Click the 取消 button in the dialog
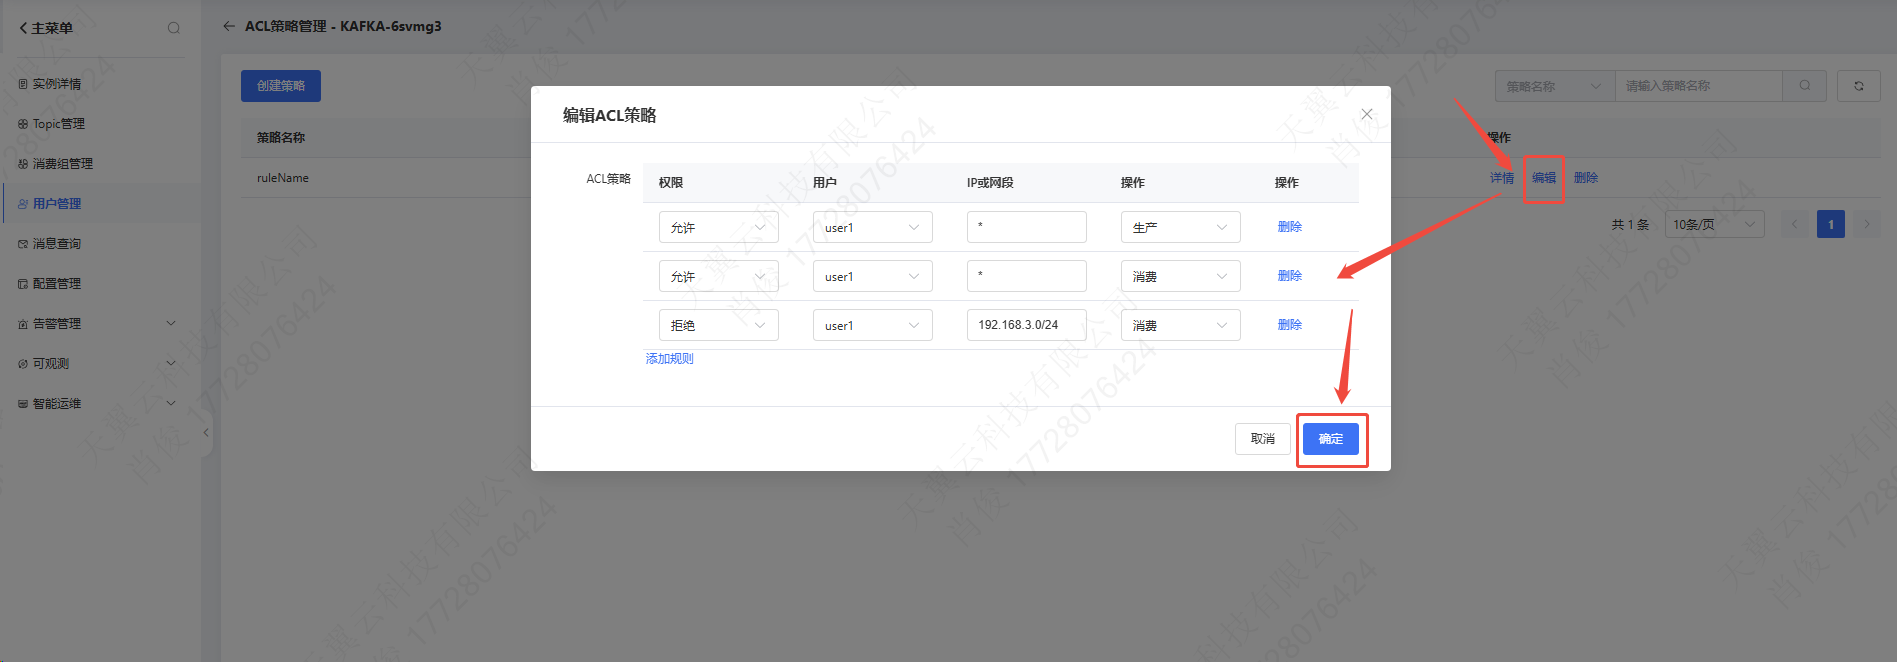Image resolution: width=1897 pixels, height=662 pixels. pyautogui.click(x=1262, y=439)
